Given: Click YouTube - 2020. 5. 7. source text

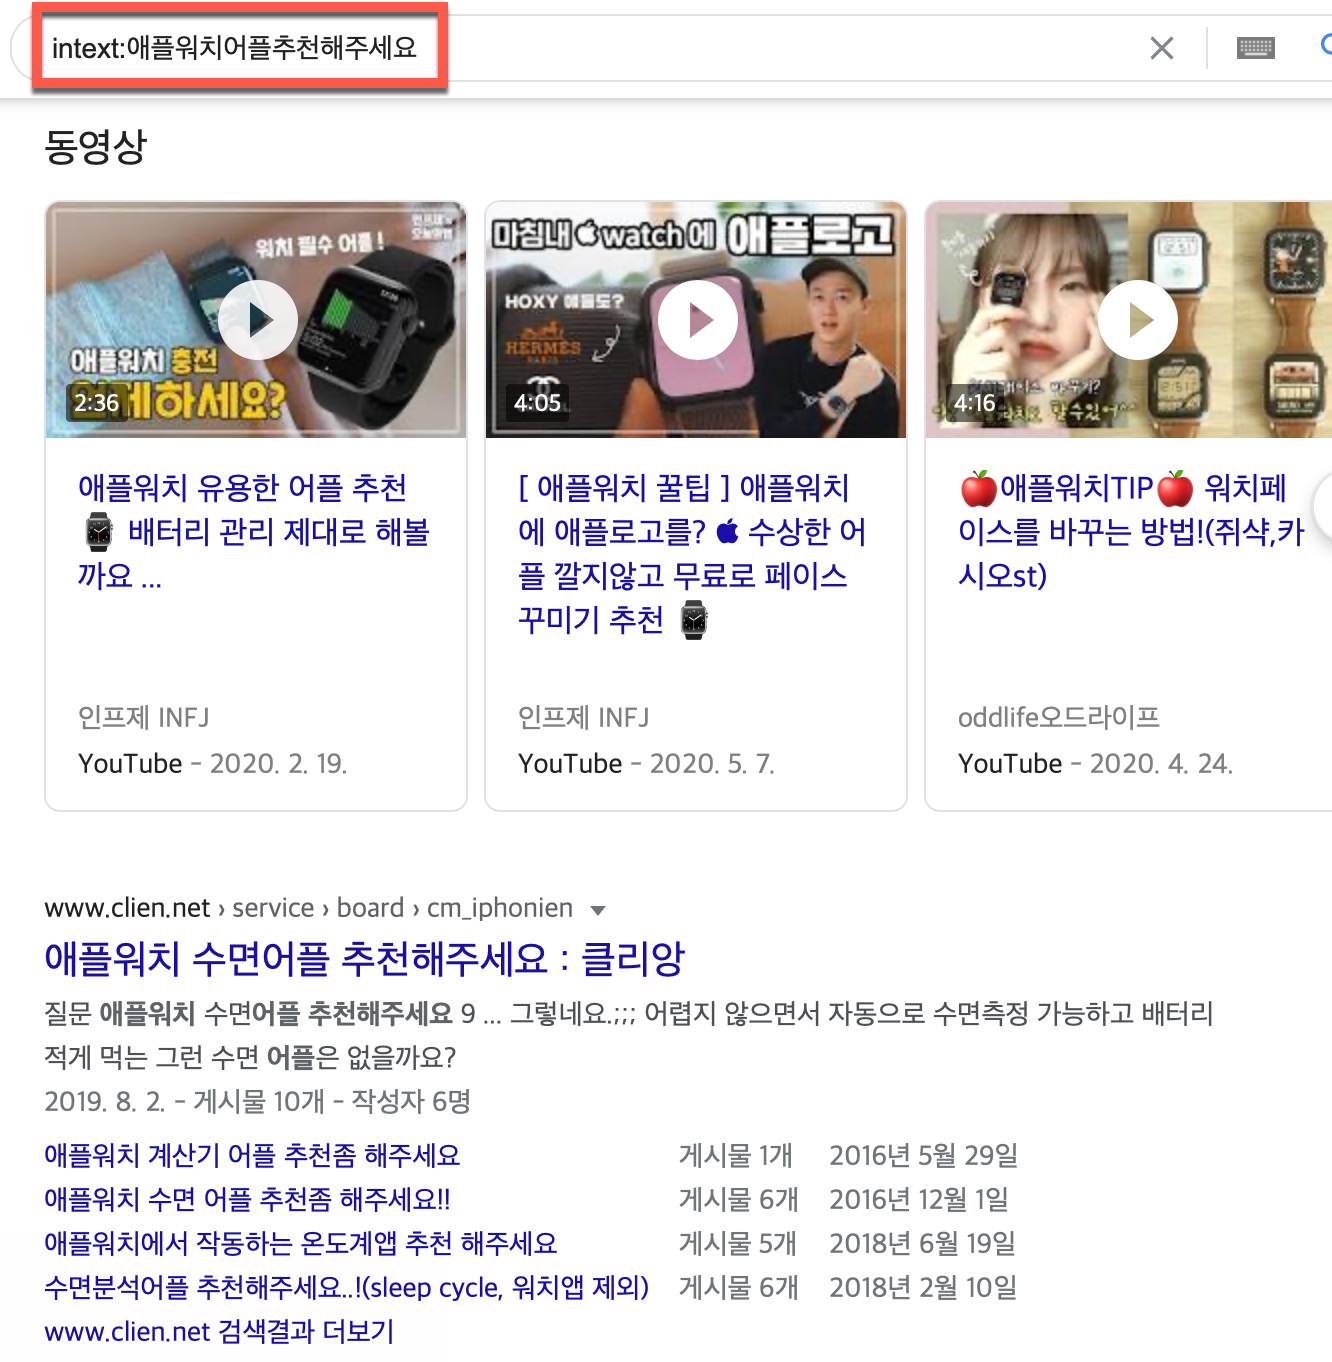Looking at the screenshot, I should click(x=646, y=763).
